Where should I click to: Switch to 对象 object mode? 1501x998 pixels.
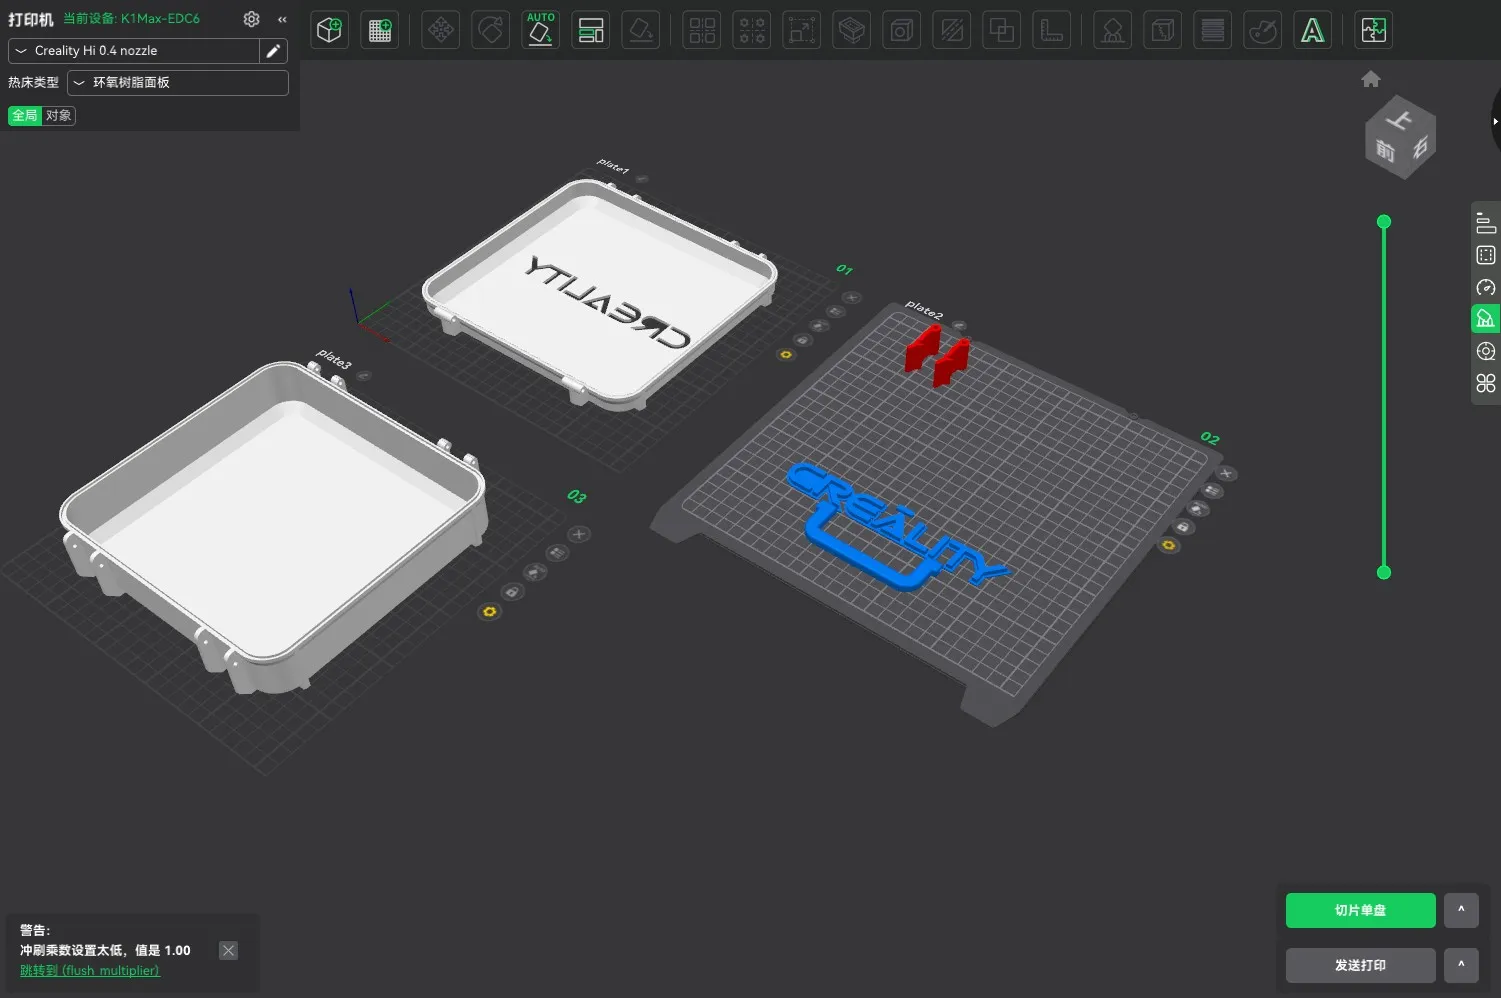[59, 115]
